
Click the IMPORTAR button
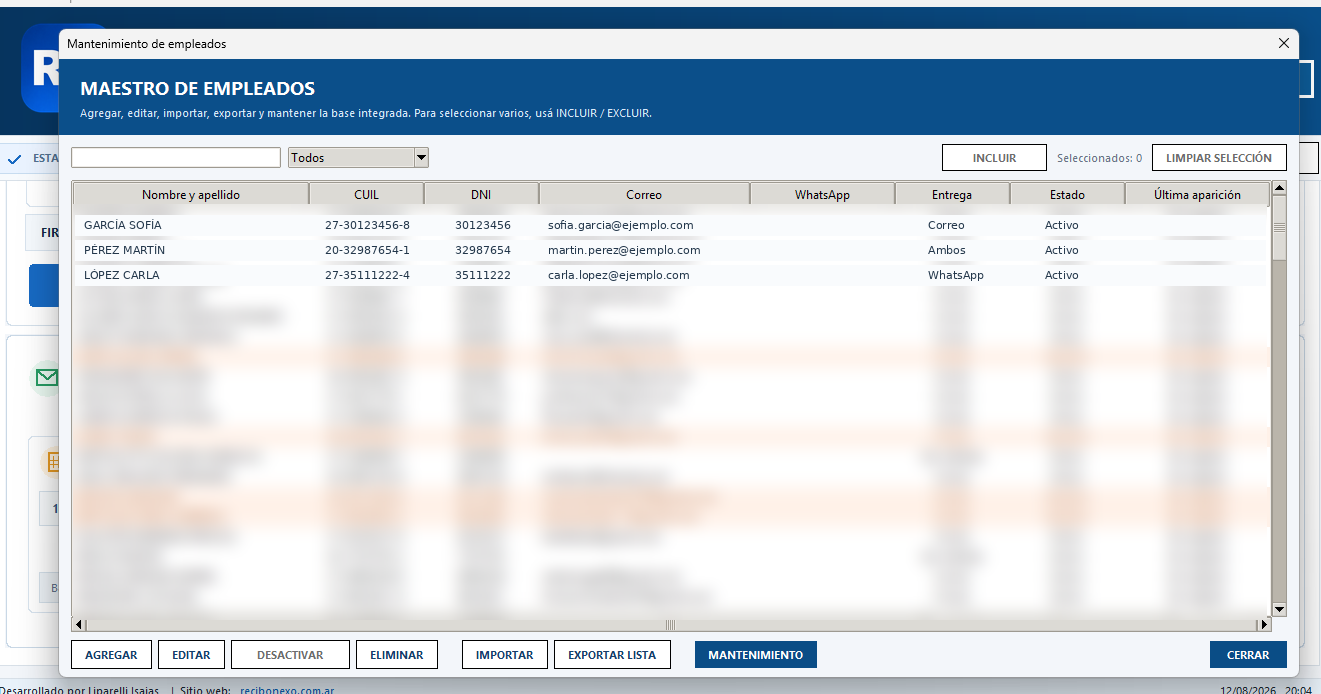(505, 655)
